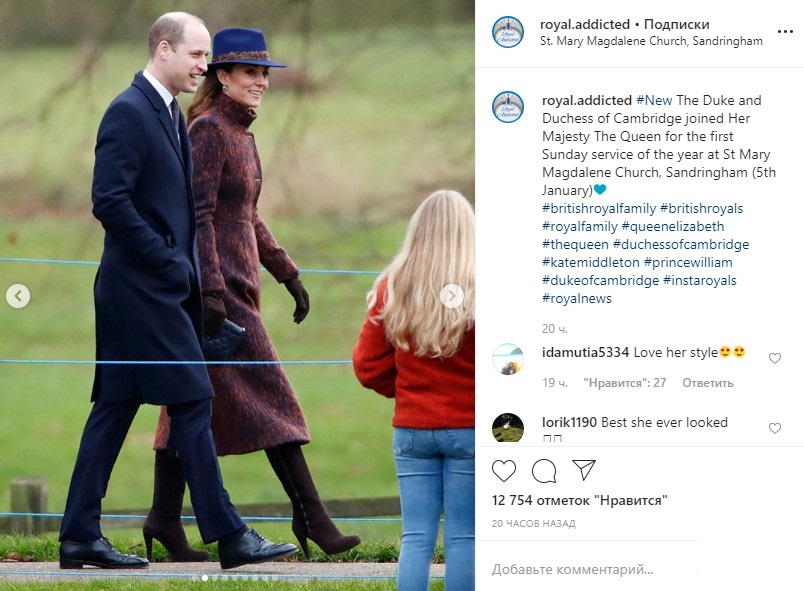Open the #britishroyalfamily hashtag

click(599, 209)
